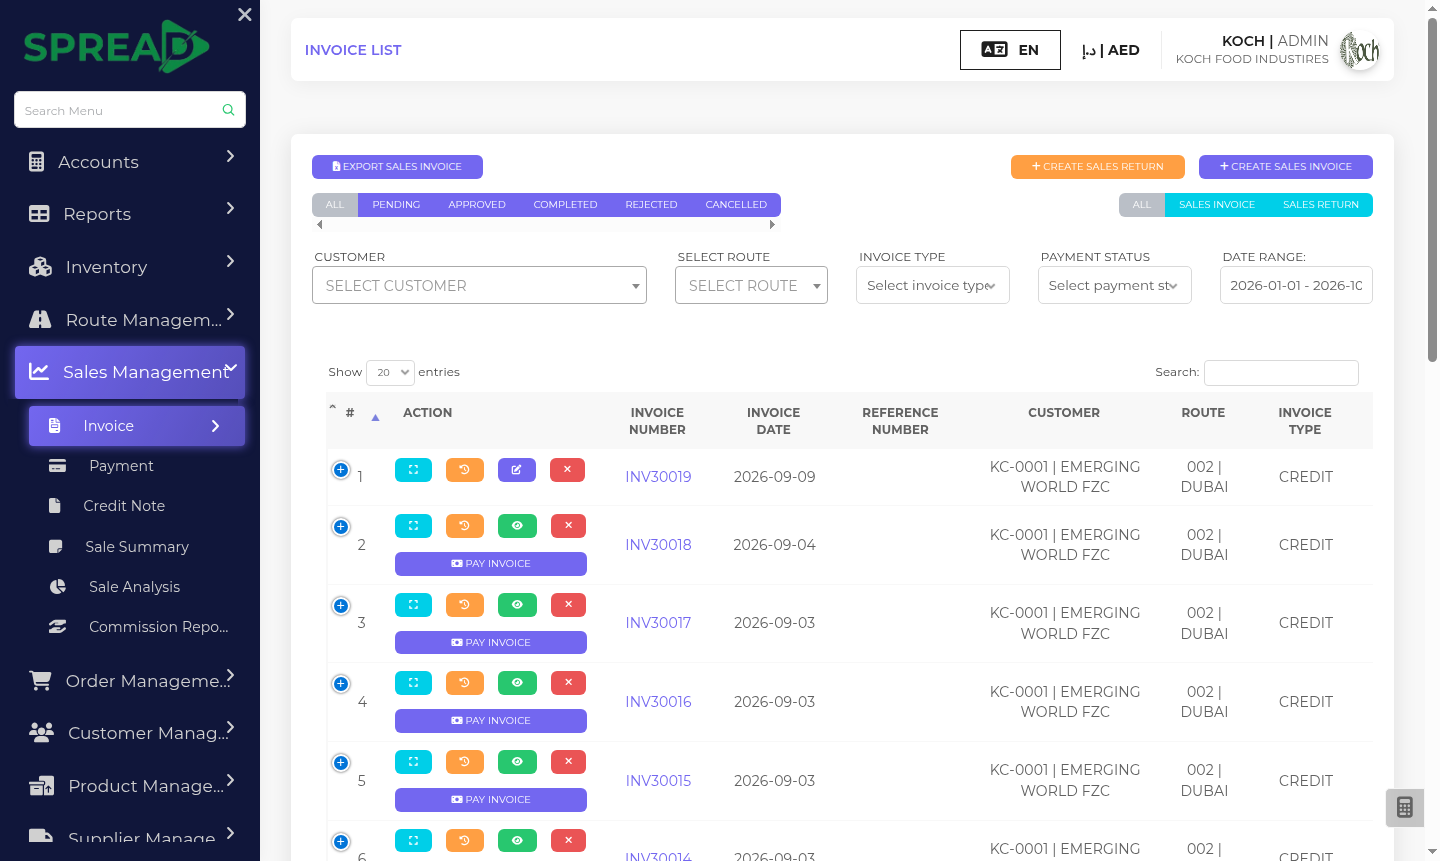Click PAY INVOICE for INV30016
The width and height of the screenshot is (1440, 861).
[491, 721]
